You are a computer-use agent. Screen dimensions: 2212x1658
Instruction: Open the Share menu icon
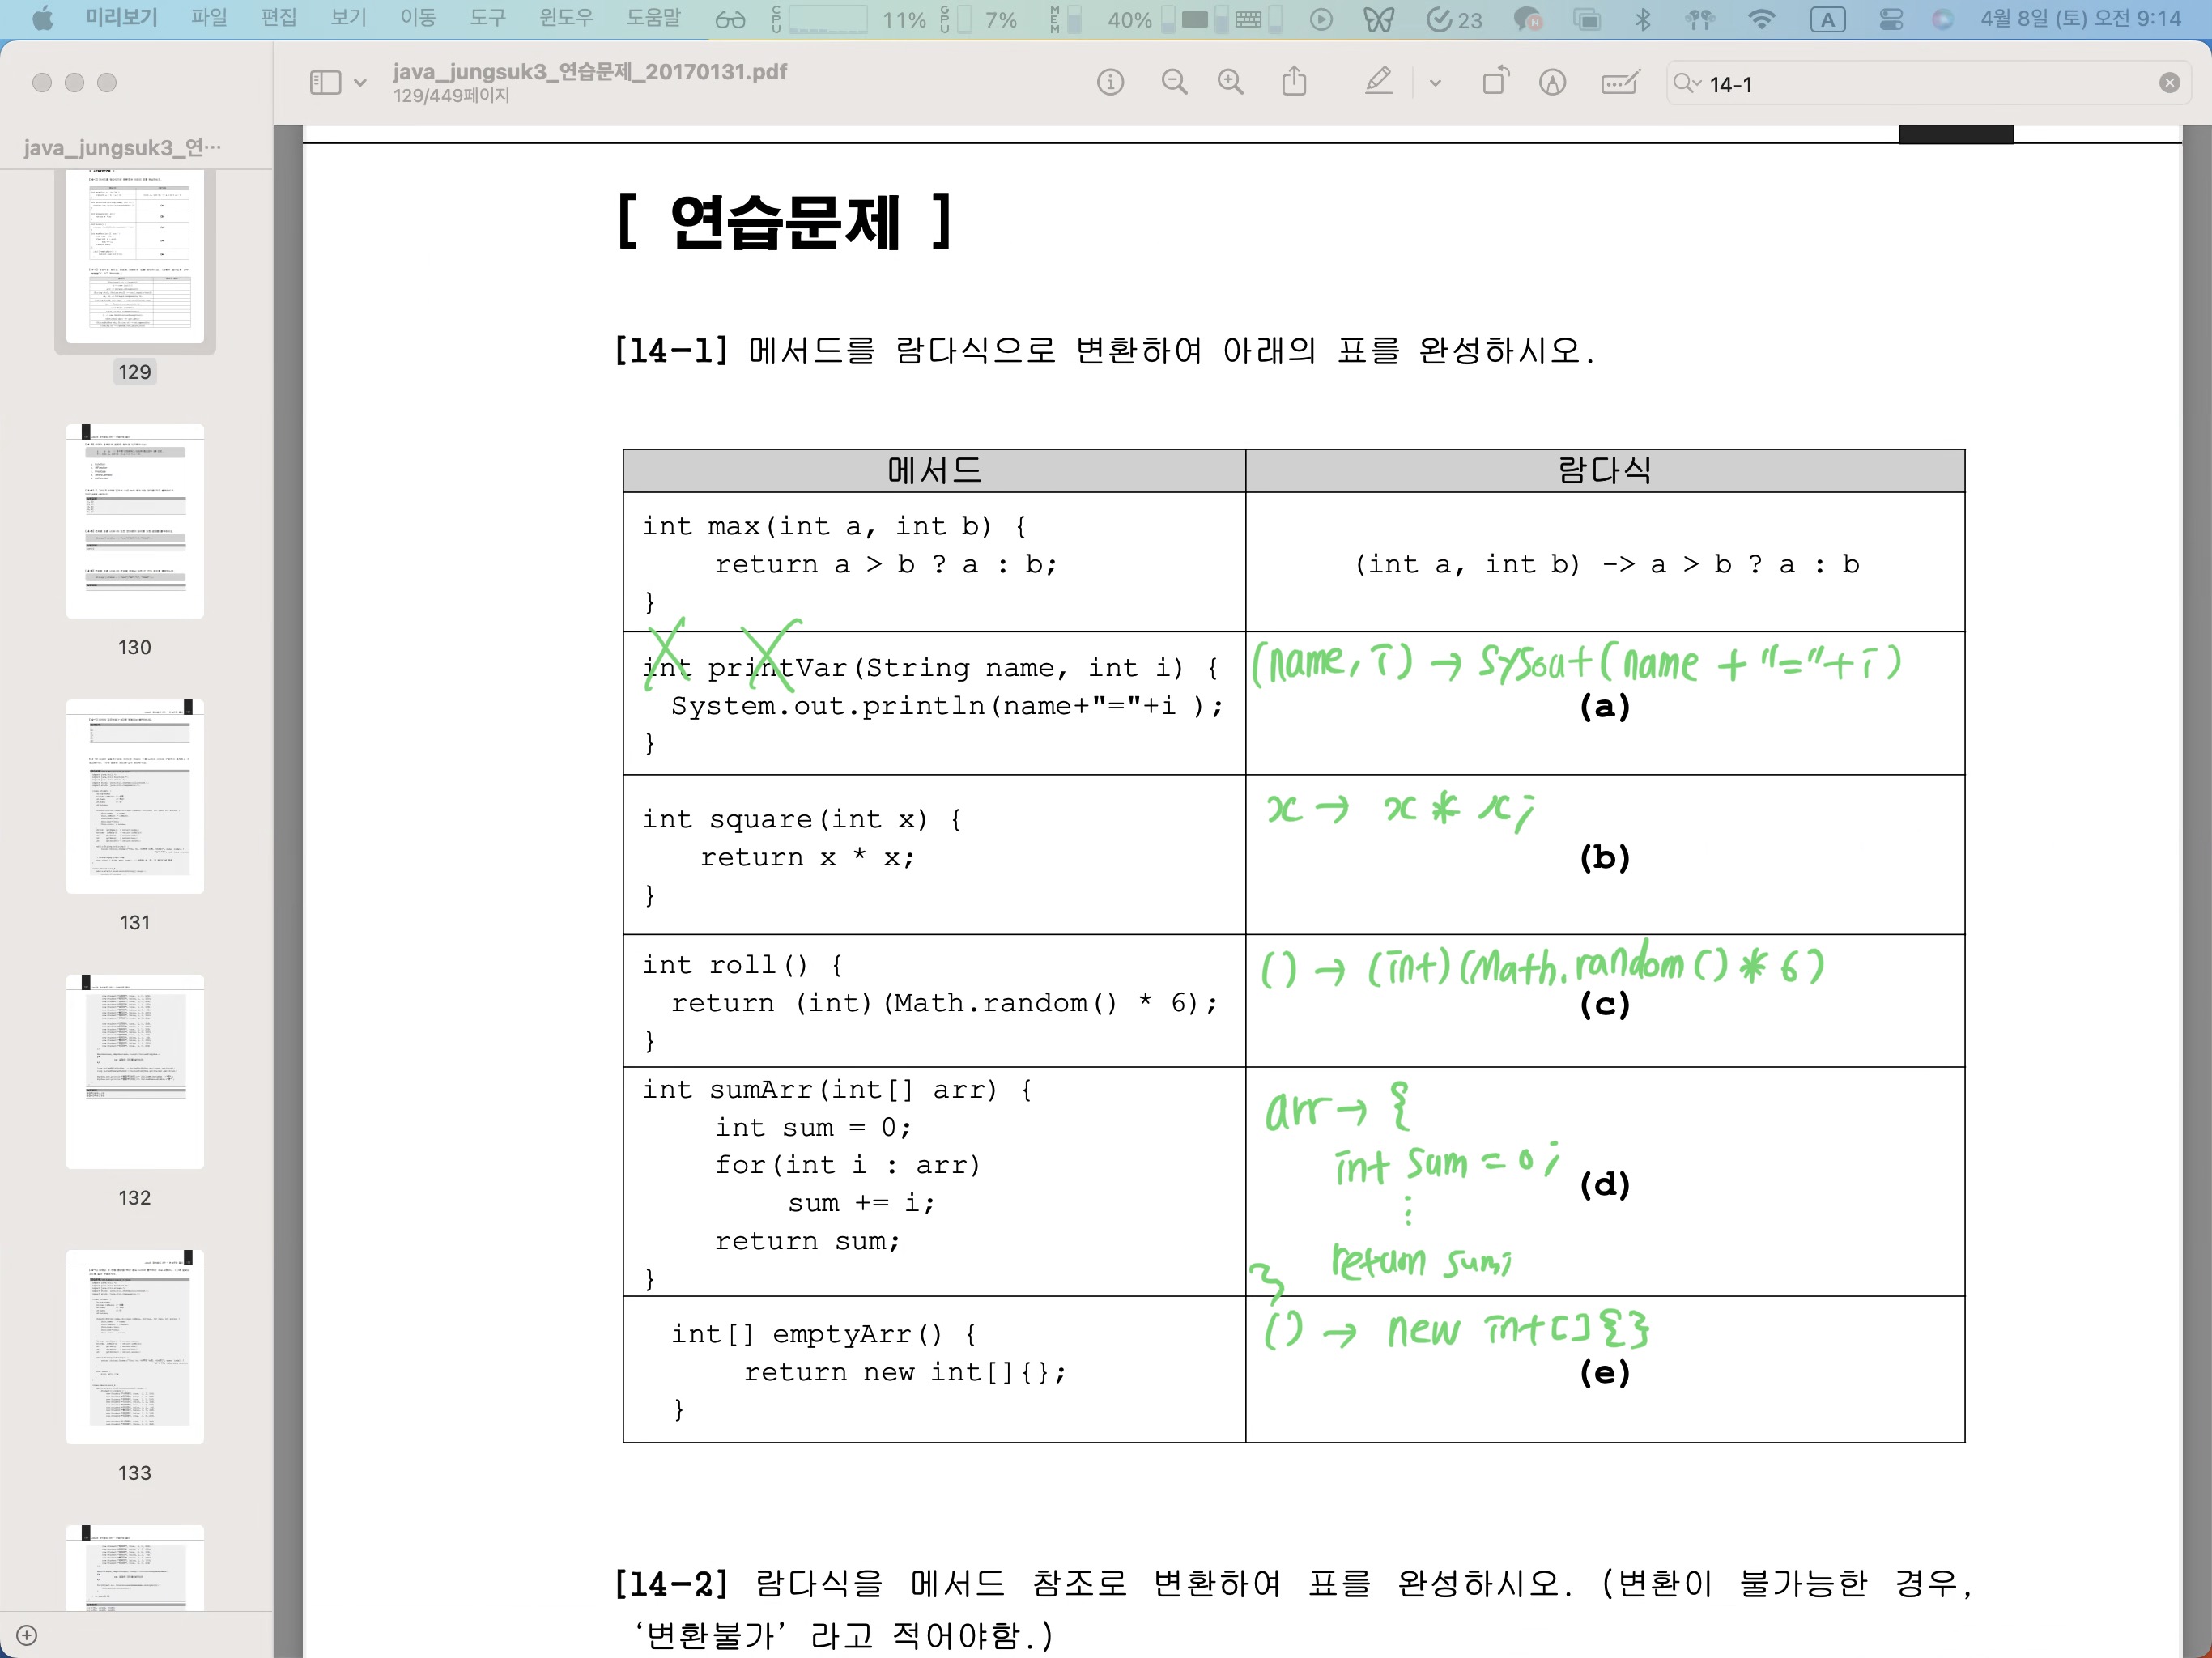[x=1294, y=81]
